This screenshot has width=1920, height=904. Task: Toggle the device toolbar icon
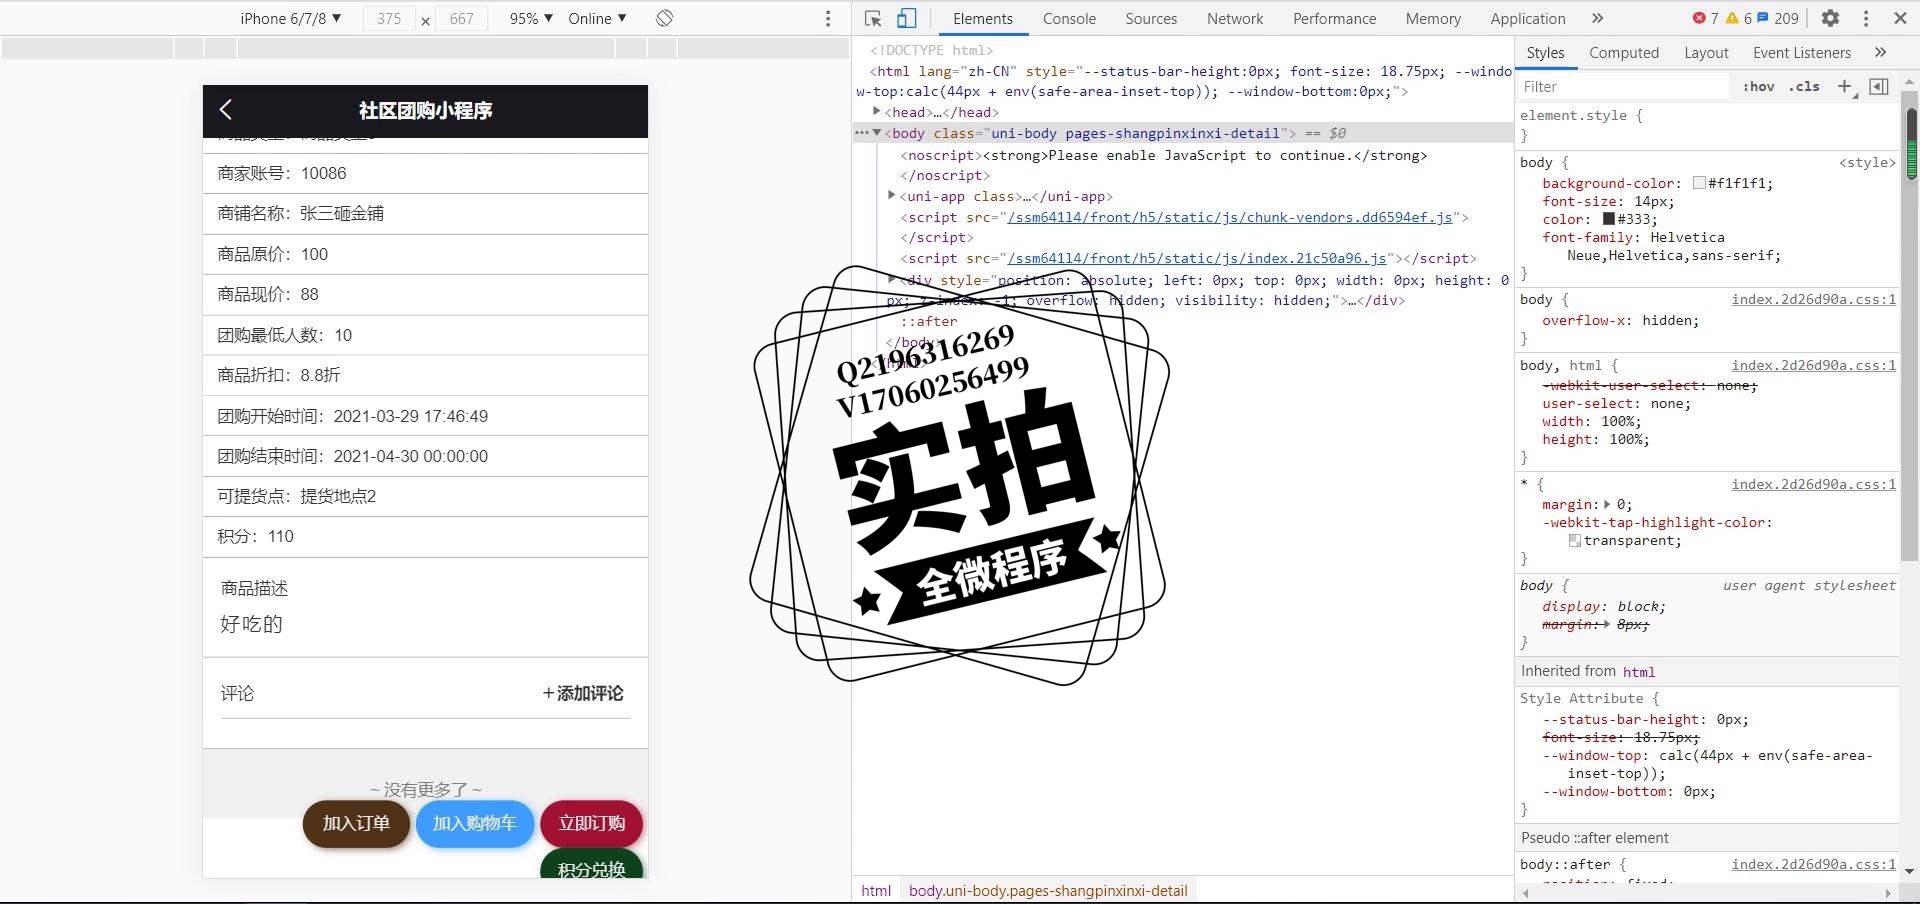[906, 18]
